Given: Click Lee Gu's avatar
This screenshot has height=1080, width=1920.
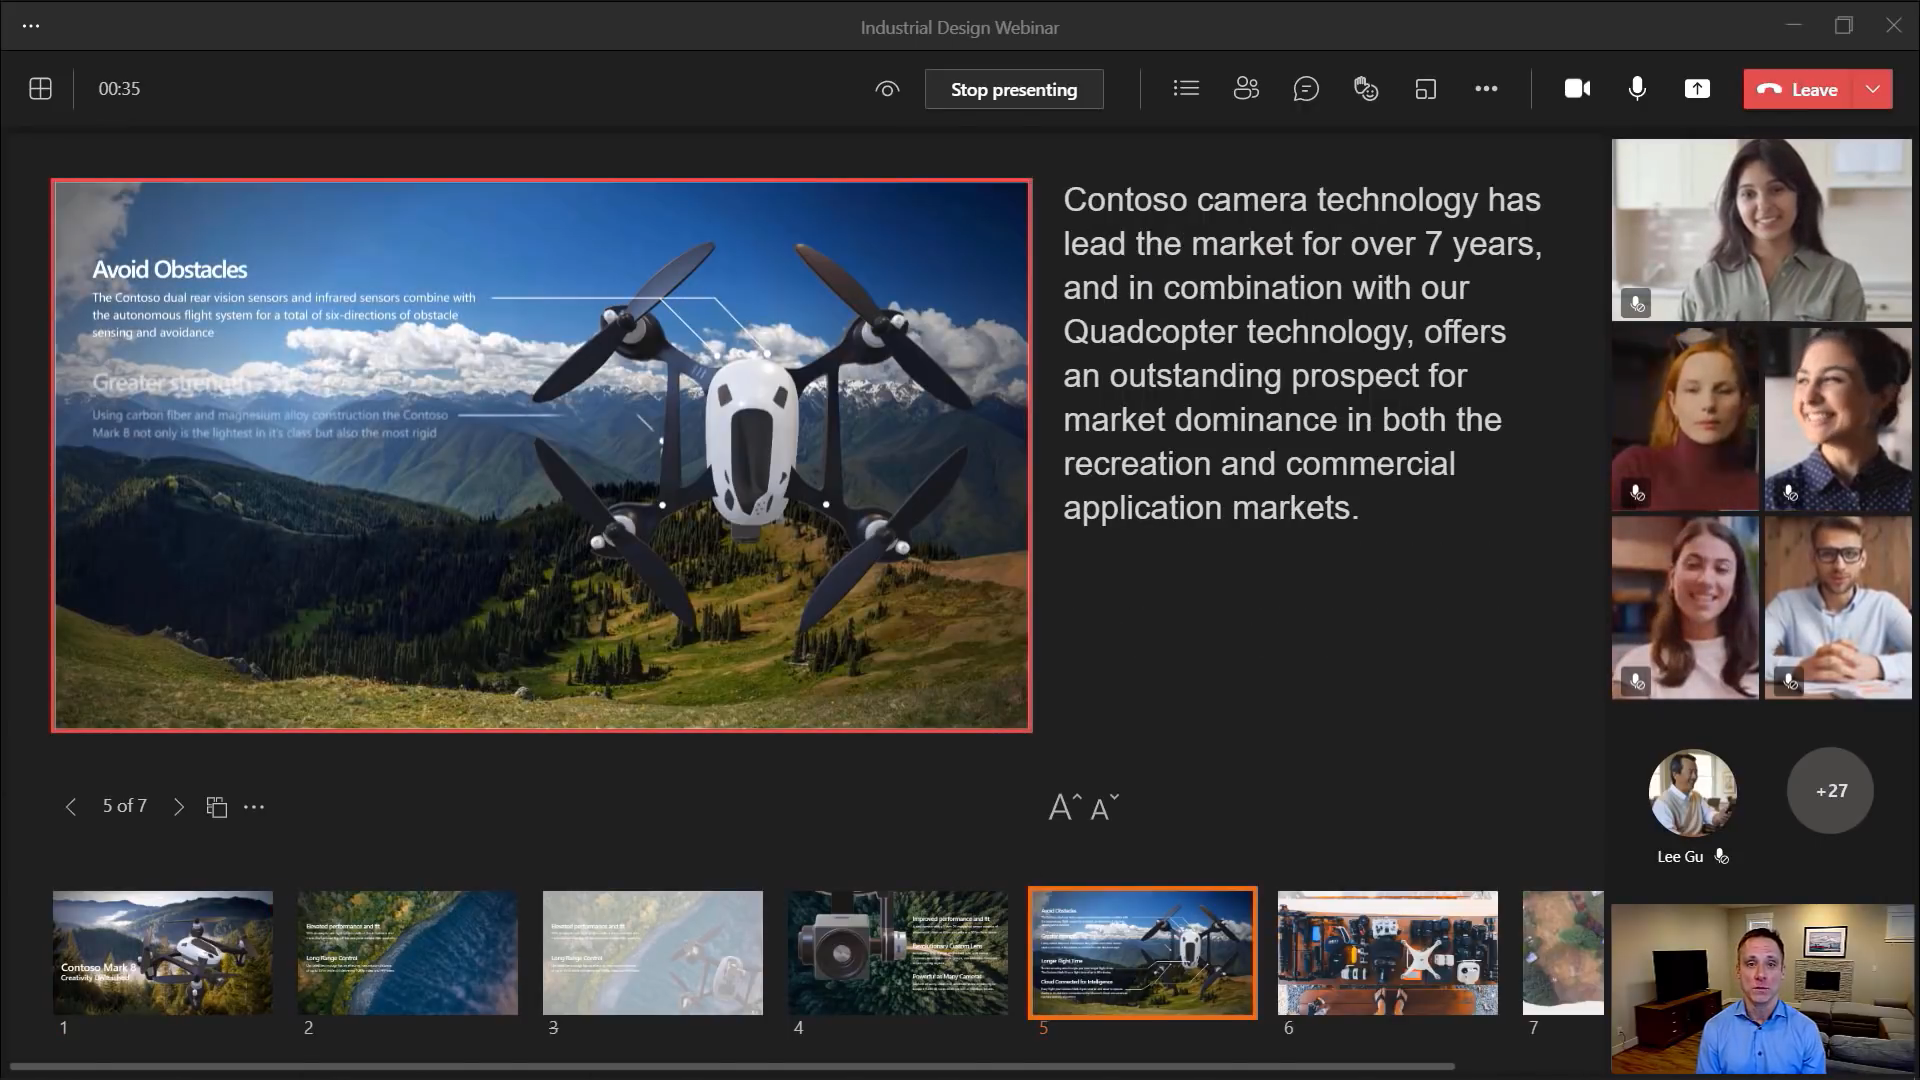Looking at the screenshot, I should pyautogui.click(x=1692, y=793).
